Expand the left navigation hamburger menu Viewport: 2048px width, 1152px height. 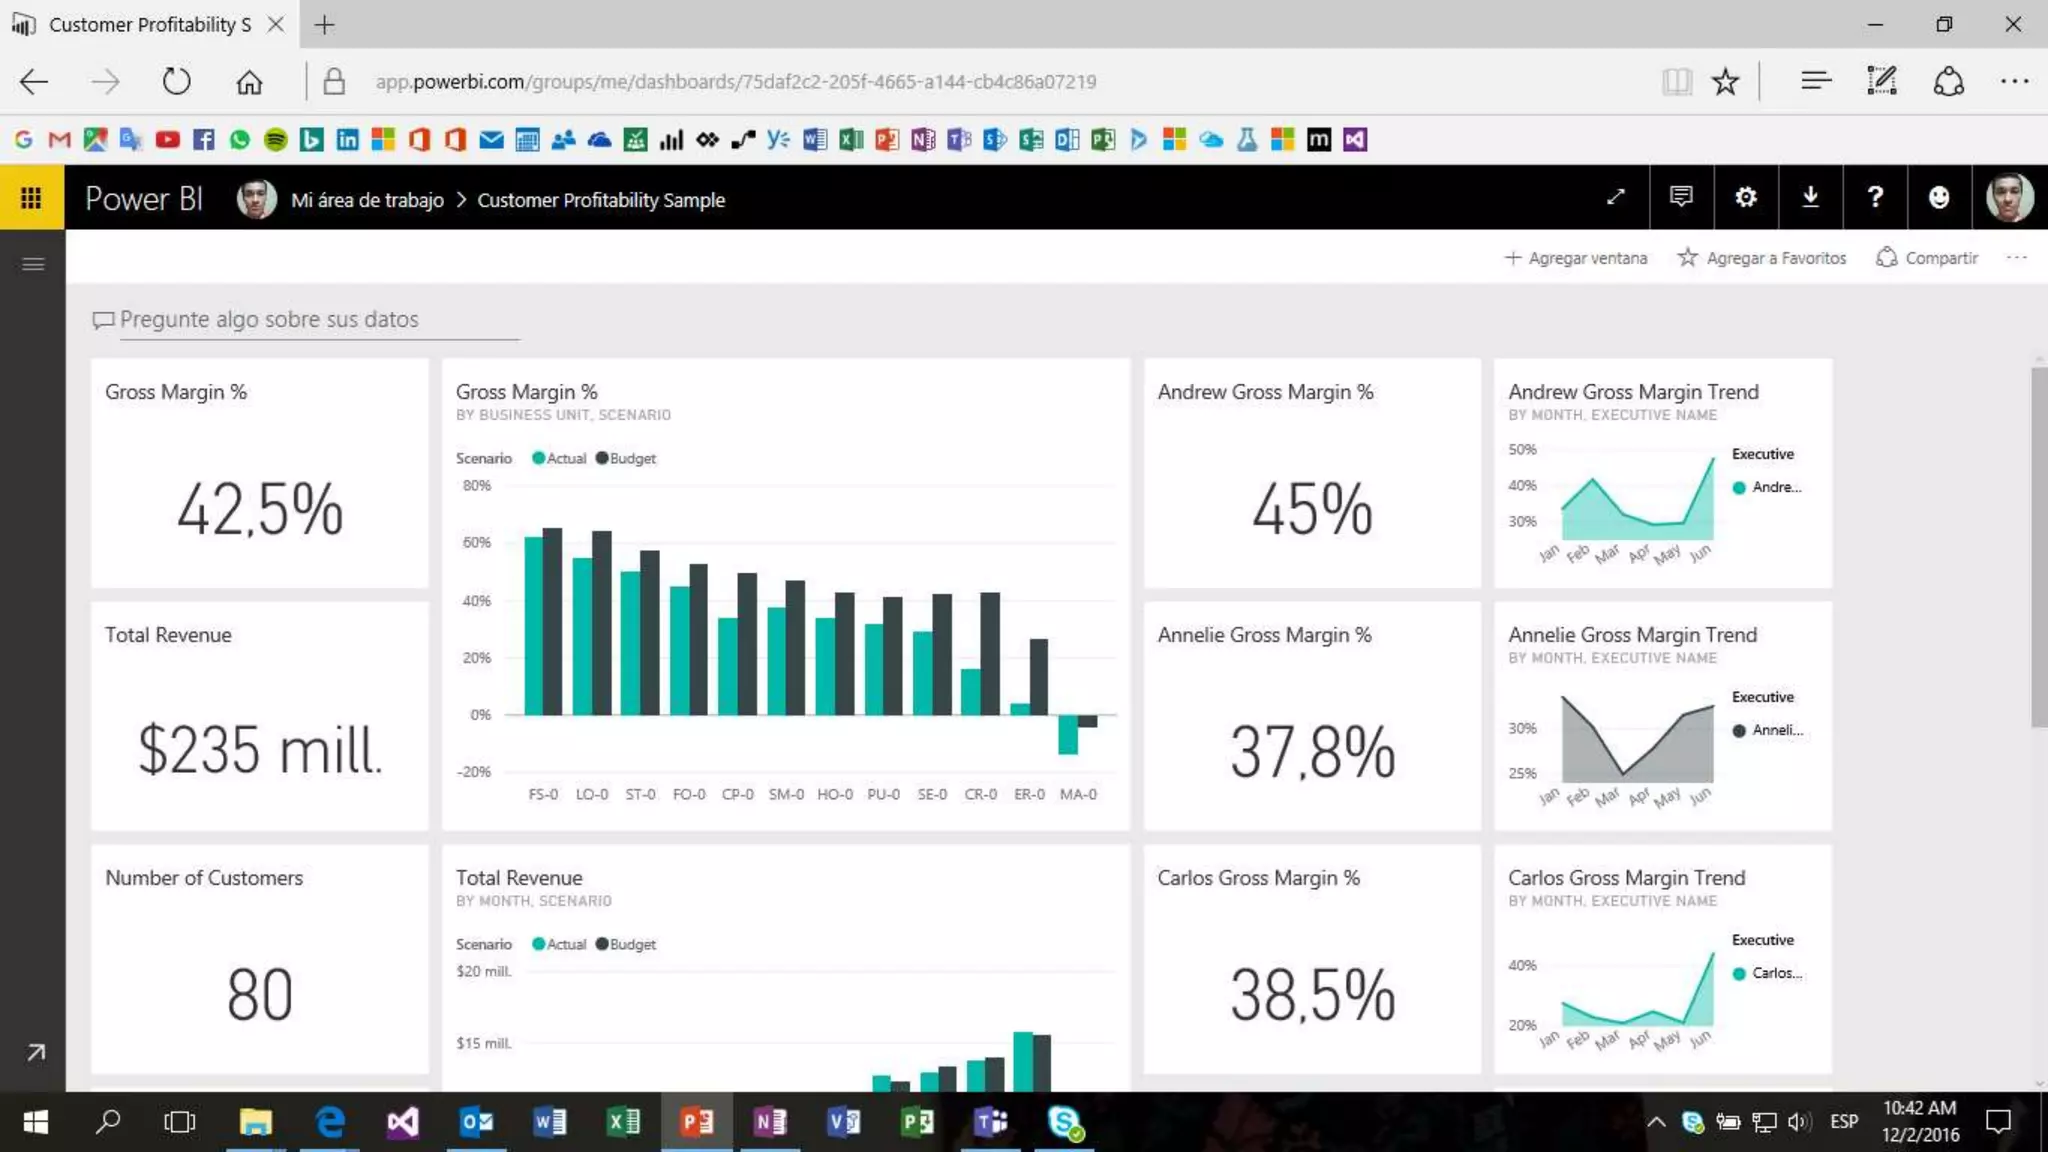(33, 264)
